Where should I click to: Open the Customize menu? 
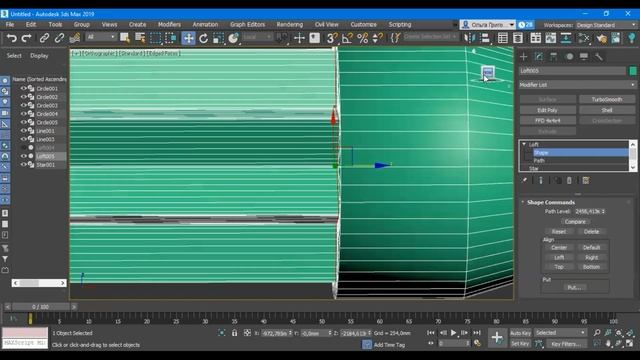point(363,24)
